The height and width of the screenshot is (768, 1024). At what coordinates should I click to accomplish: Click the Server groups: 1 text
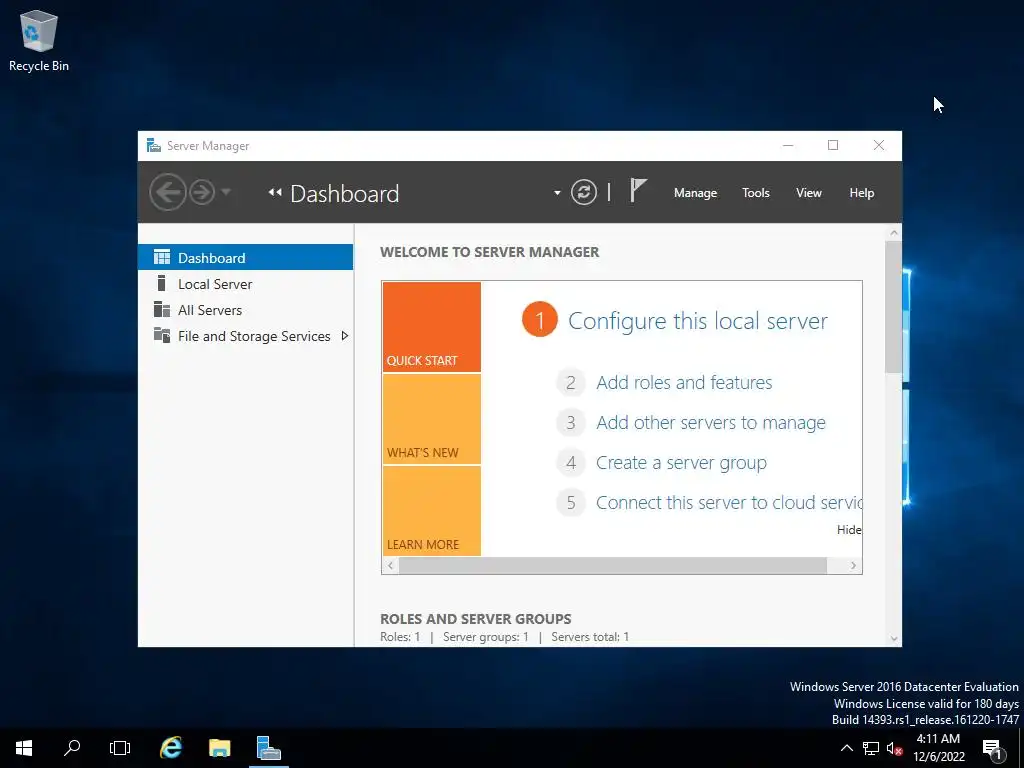click(485, 637)
